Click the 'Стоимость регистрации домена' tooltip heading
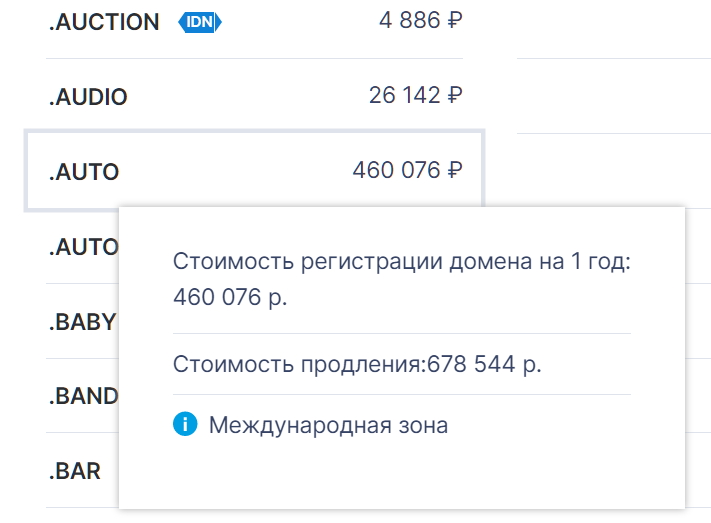Image resolution: width=711 pixels, height=523 pixels. (352, 262)
